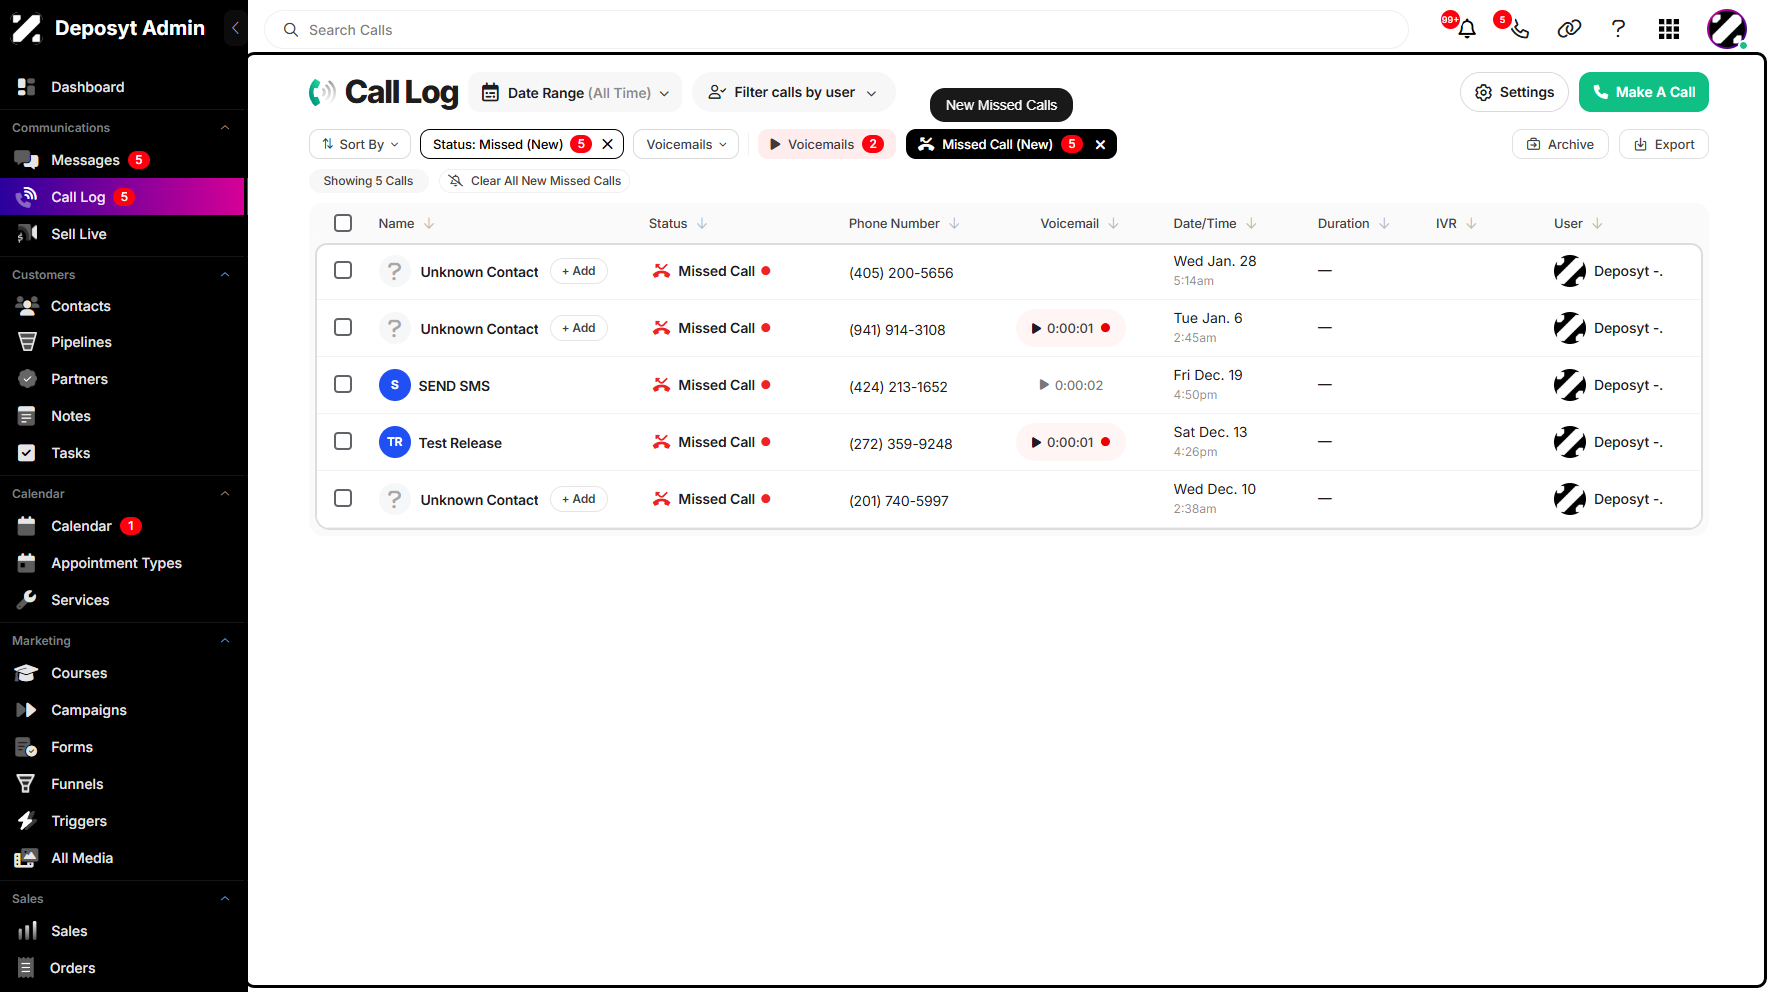The width and height of the screenshot is (1771, 992).
Task: Add contact for (405) 200-5656
Action: tap(579, 271)
